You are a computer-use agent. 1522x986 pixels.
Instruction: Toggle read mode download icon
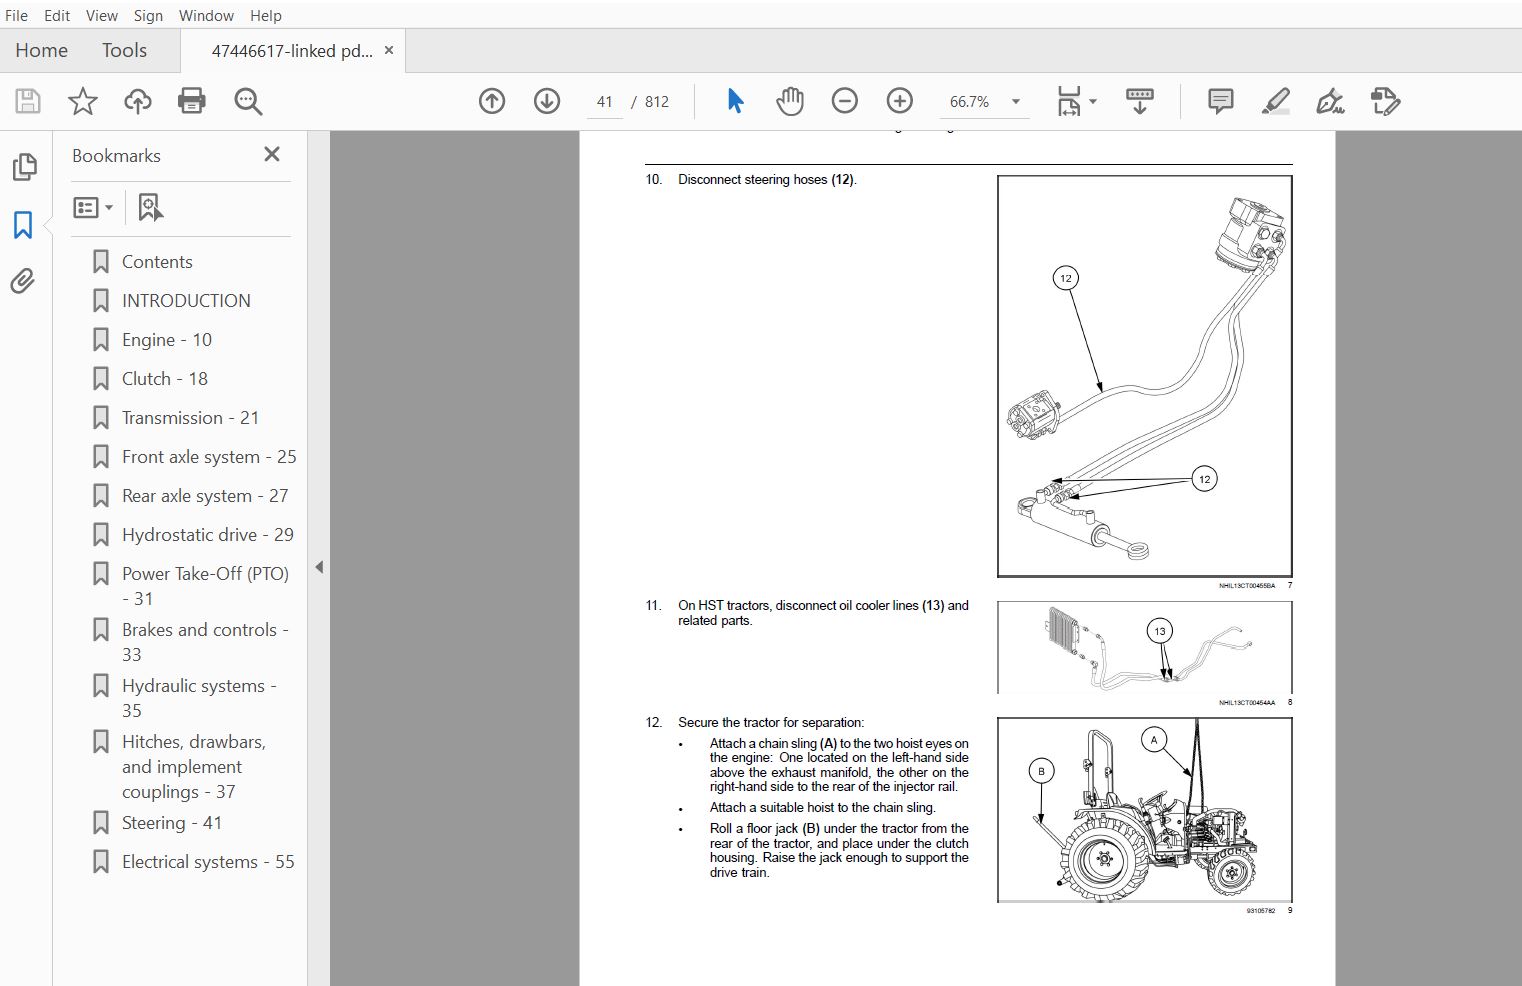[x=1139, y=101]
